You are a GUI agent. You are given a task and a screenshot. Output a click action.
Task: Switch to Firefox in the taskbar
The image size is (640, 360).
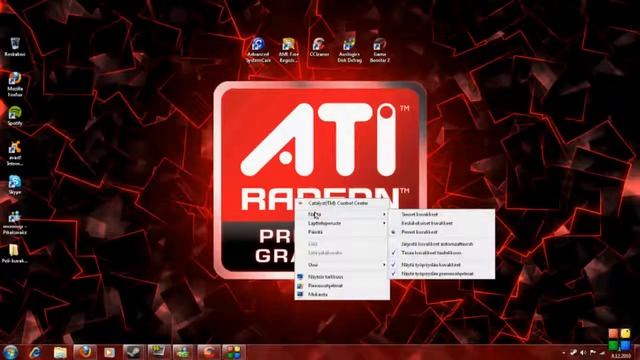[x=85, y=352]
